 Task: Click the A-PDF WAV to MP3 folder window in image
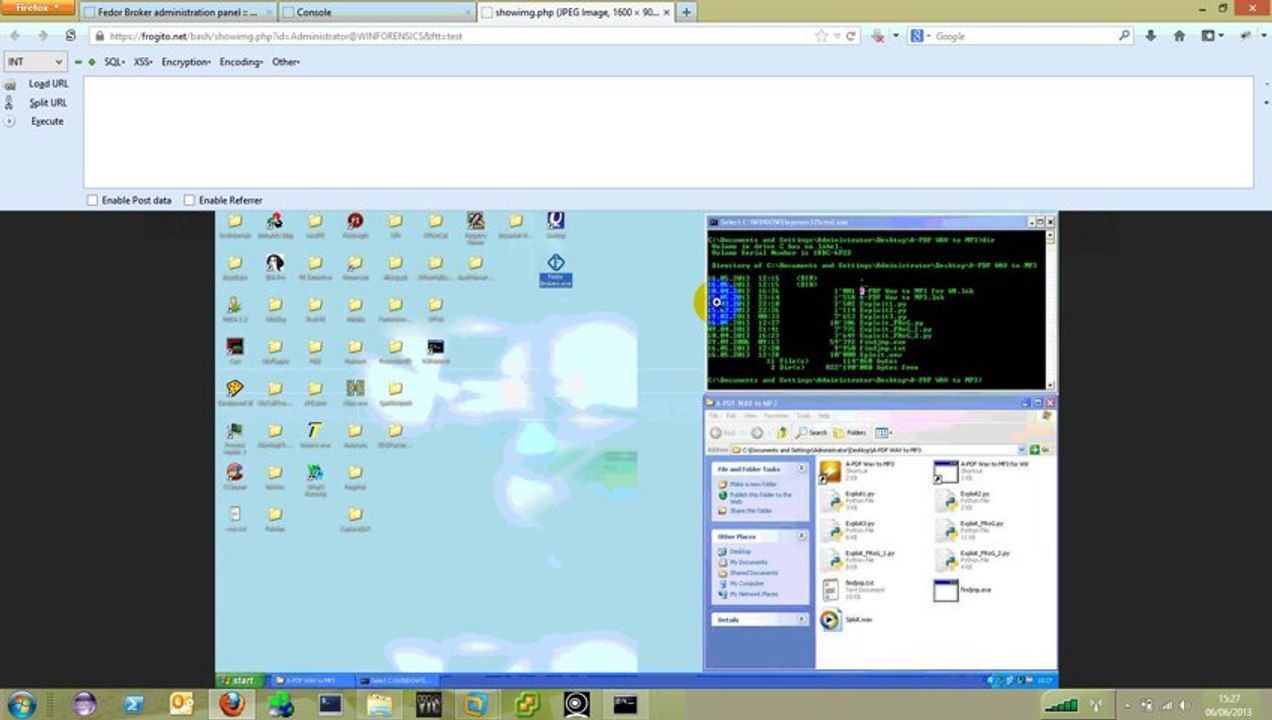click(x=881, y=532)
